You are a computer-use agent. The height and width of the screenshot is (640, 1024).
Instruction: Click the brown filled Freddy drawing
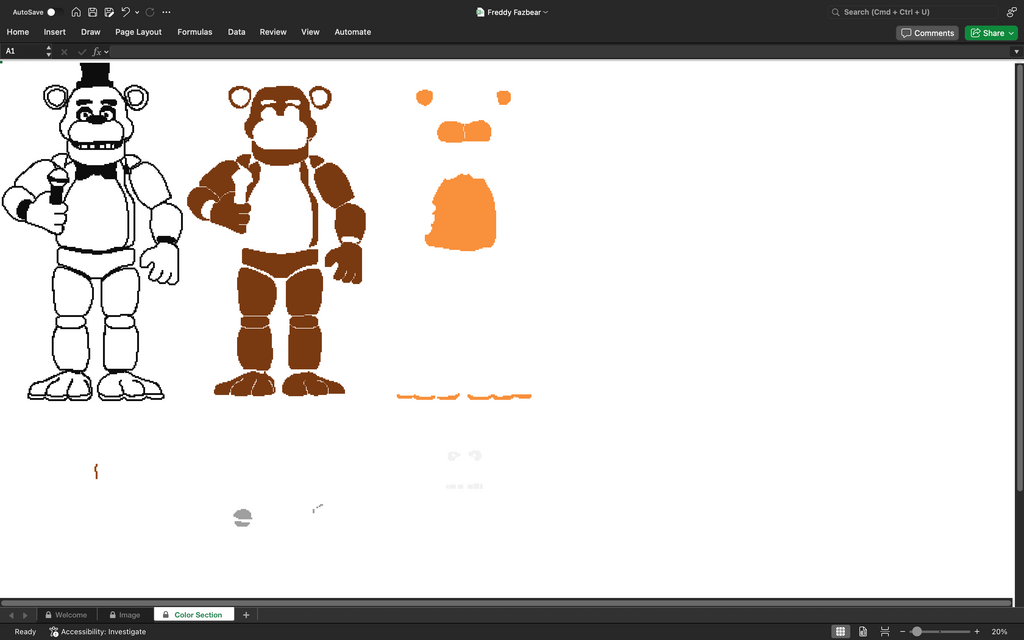(x=276, y=240)
